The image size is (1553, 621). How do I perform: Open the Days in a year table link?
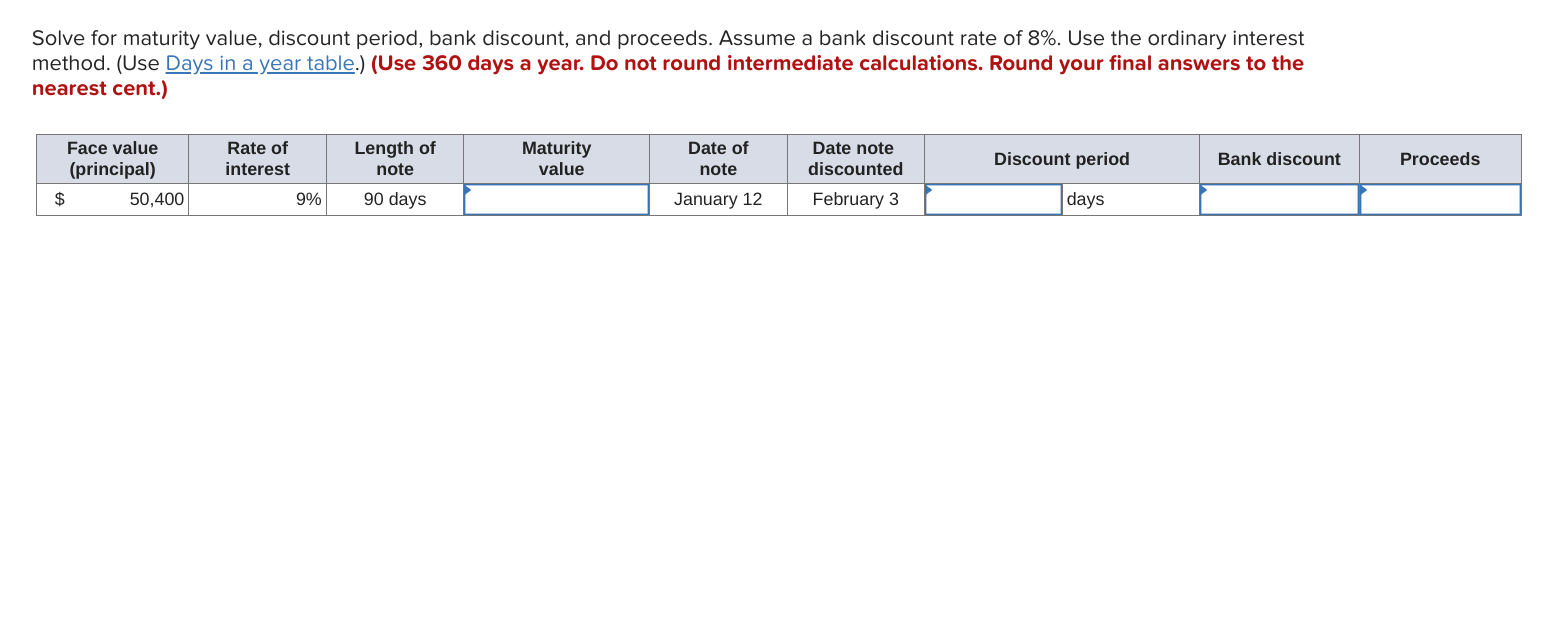(x=259, y=63)
